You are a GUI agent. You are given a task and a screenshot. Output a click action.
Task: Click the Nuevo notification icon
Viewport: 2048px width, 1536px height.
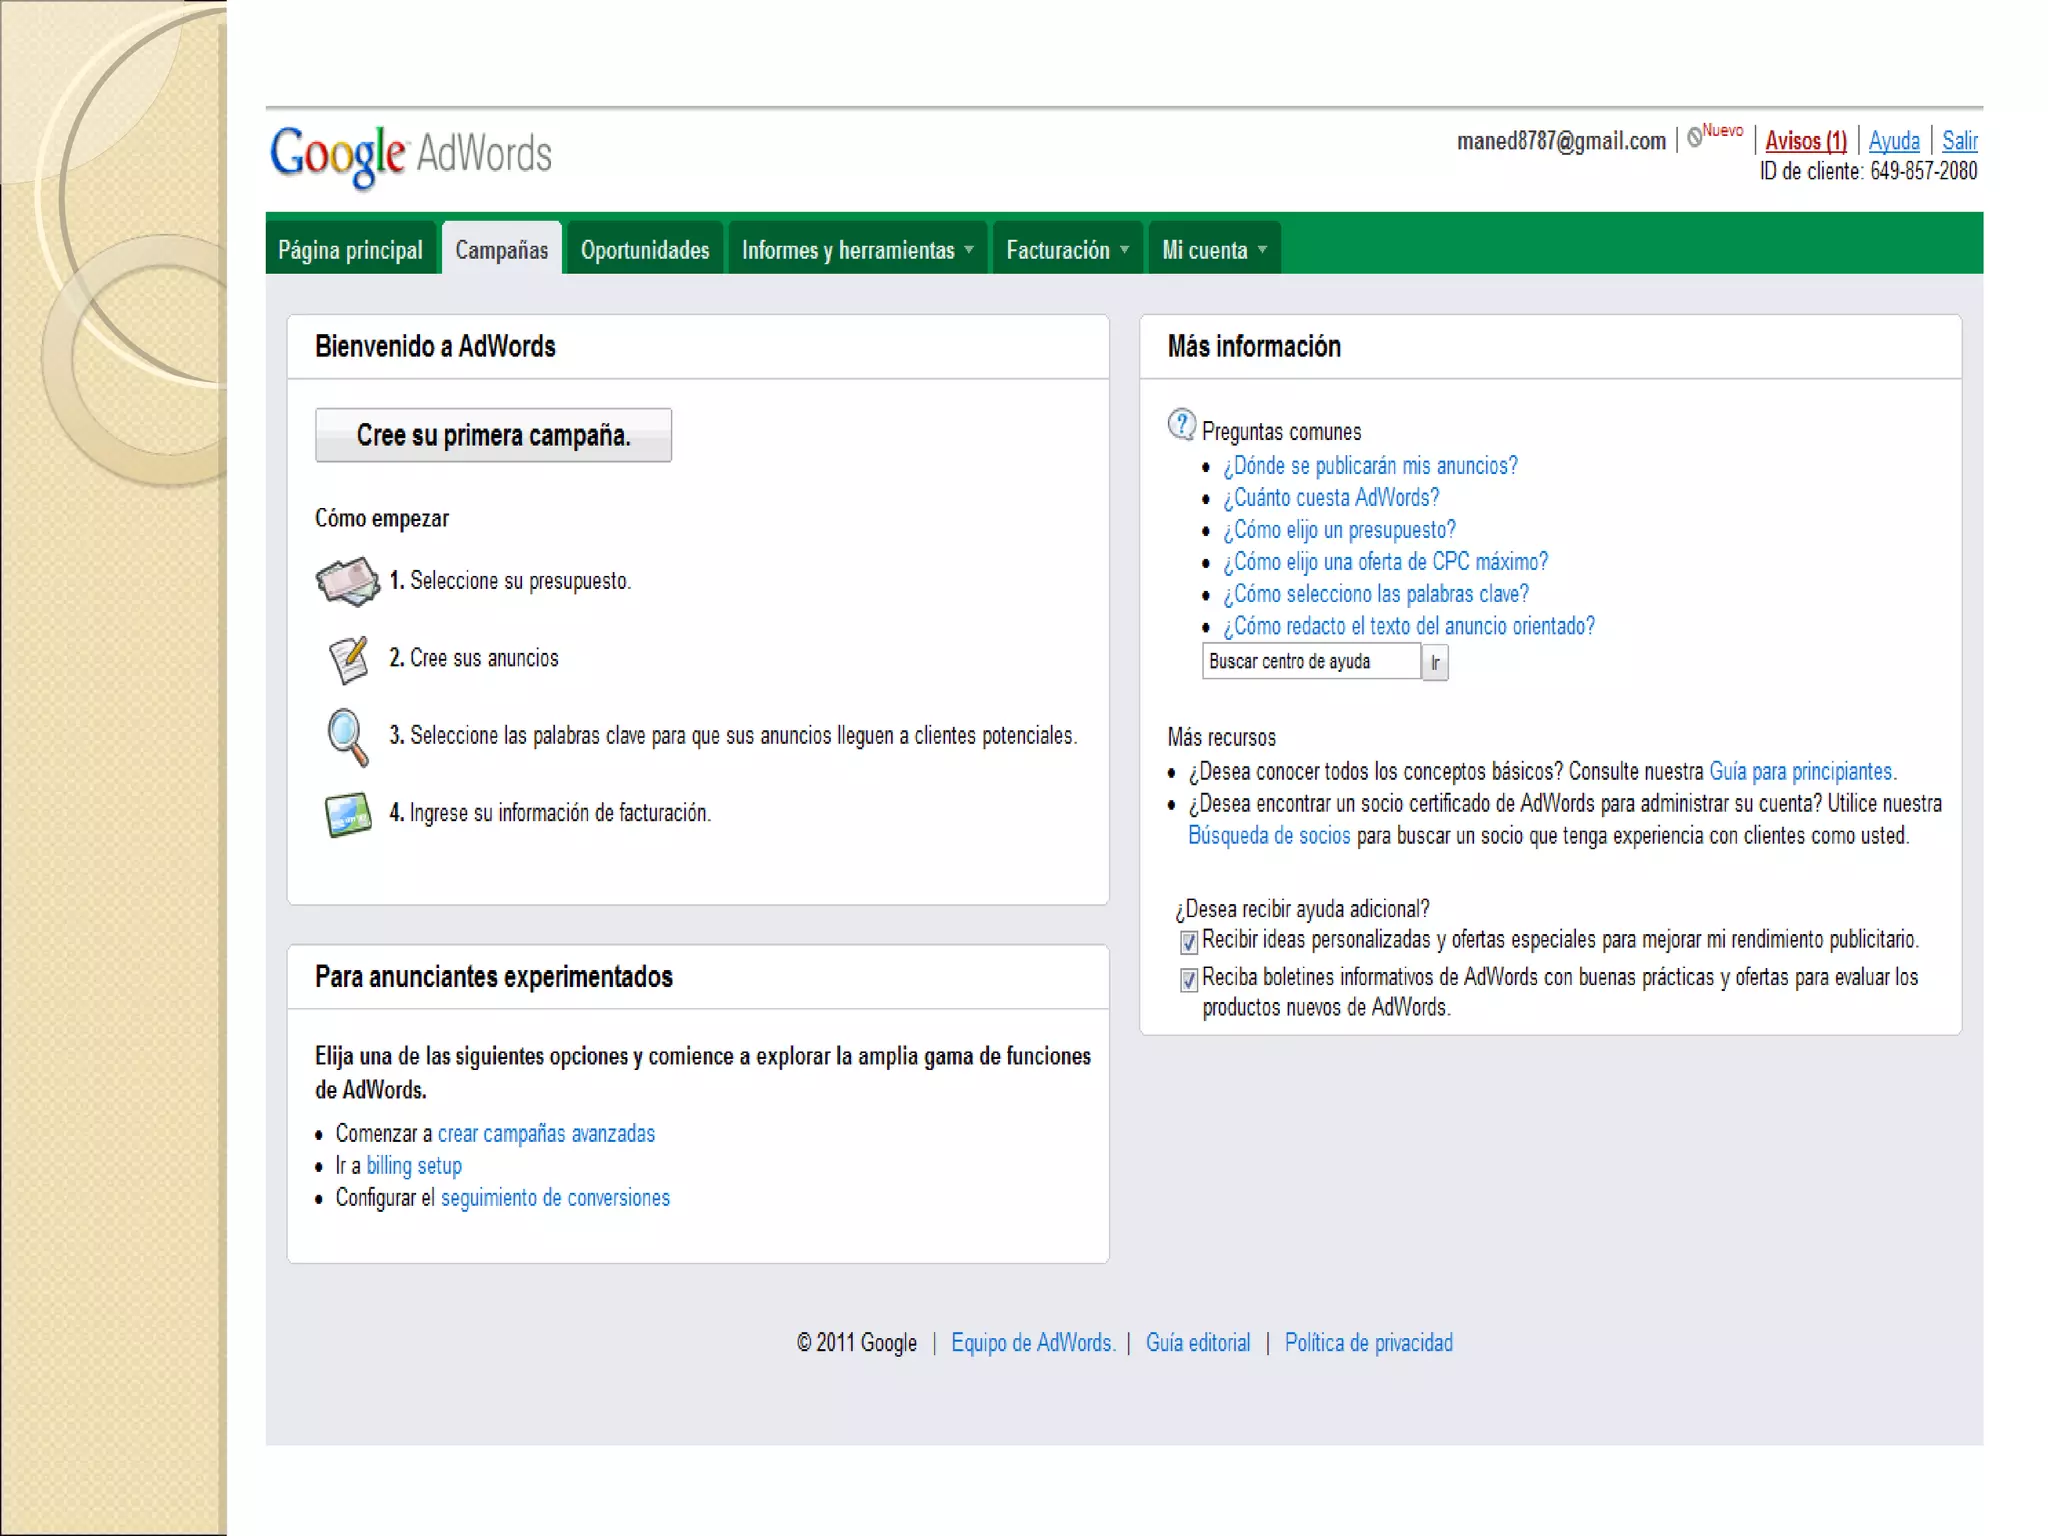click(x=1696, y=137)
